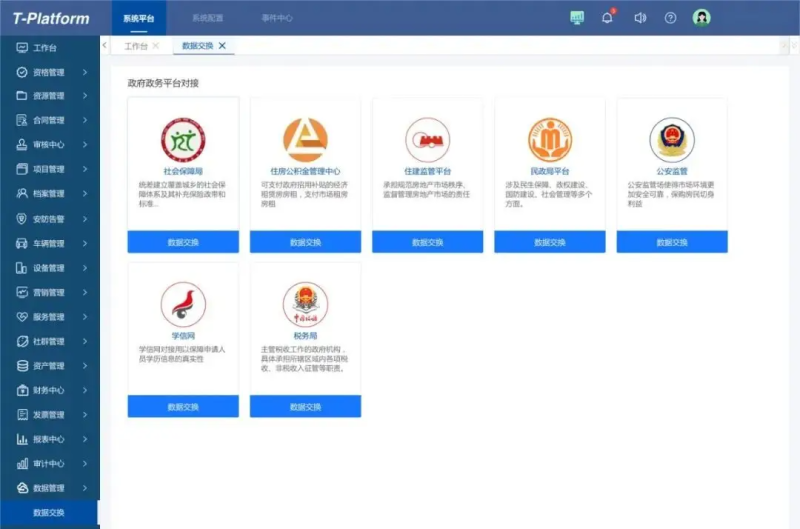The image size is (800, 529).
Task: Close the 工作台 page tab
Action: 156,46
